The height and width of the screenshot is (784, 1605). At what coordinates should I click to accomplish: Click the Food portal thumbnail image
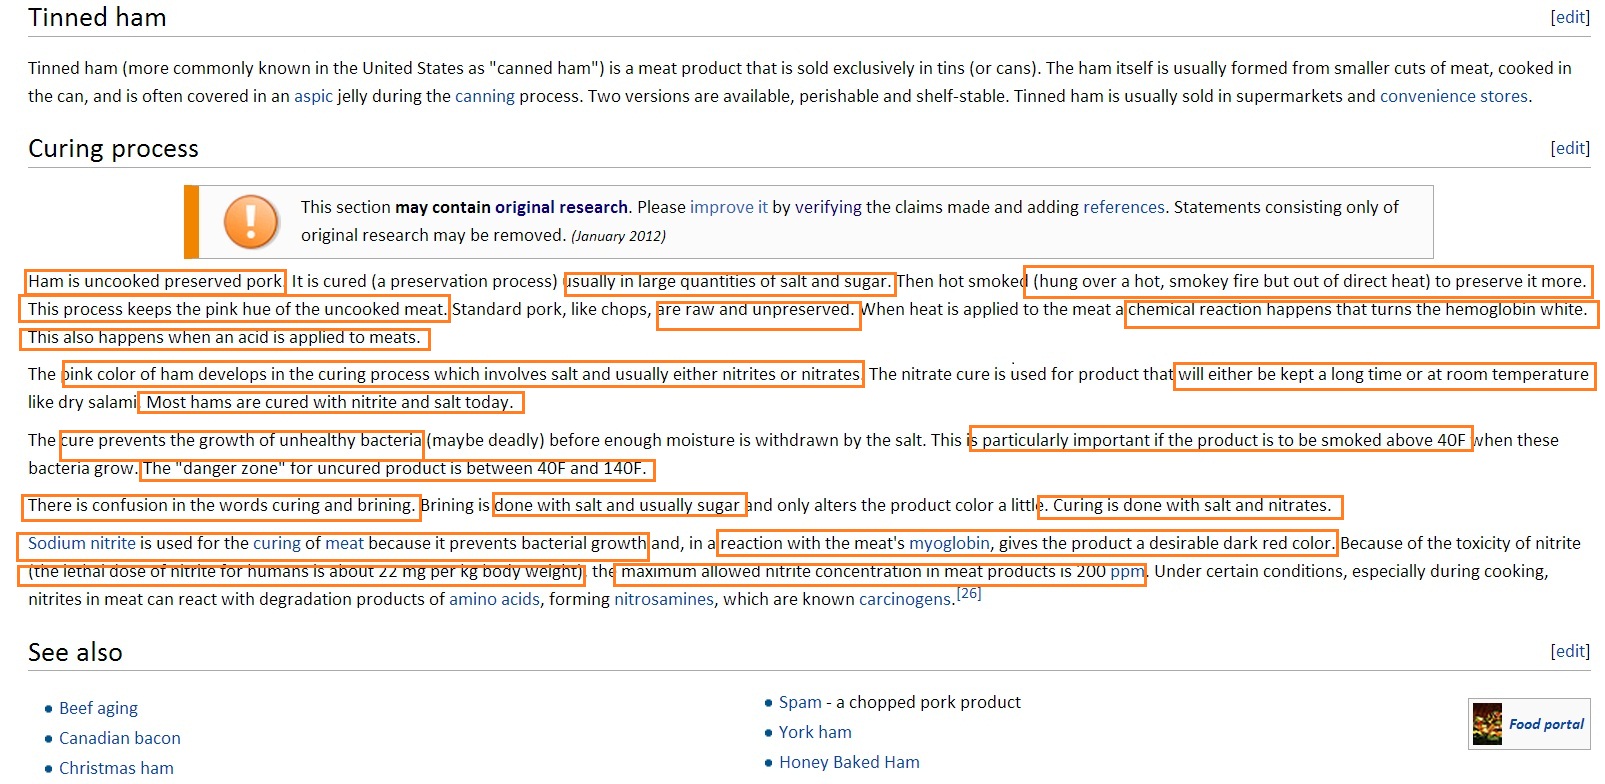coord(1487,724)
